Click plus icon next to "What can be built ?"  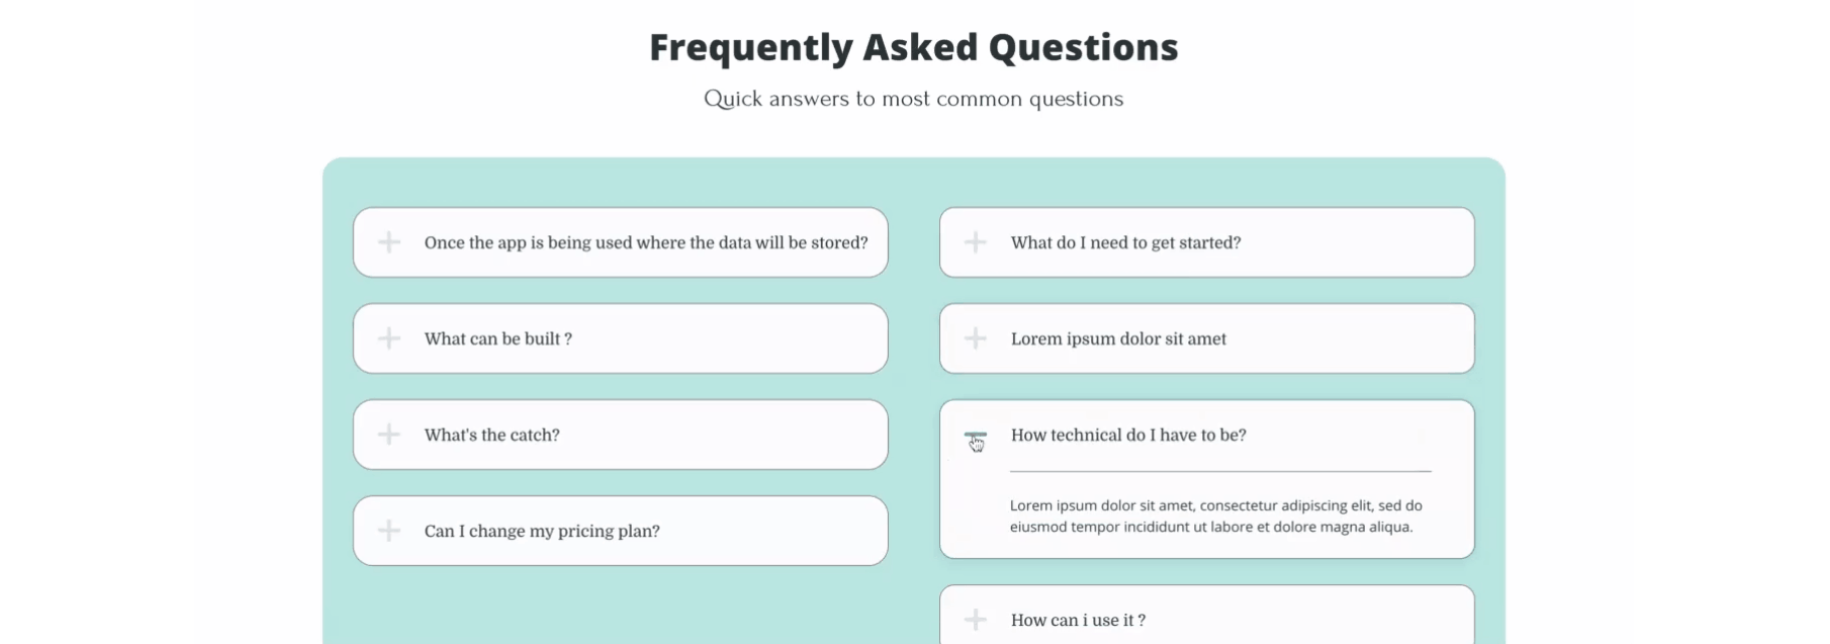click(x=389, y=339)
